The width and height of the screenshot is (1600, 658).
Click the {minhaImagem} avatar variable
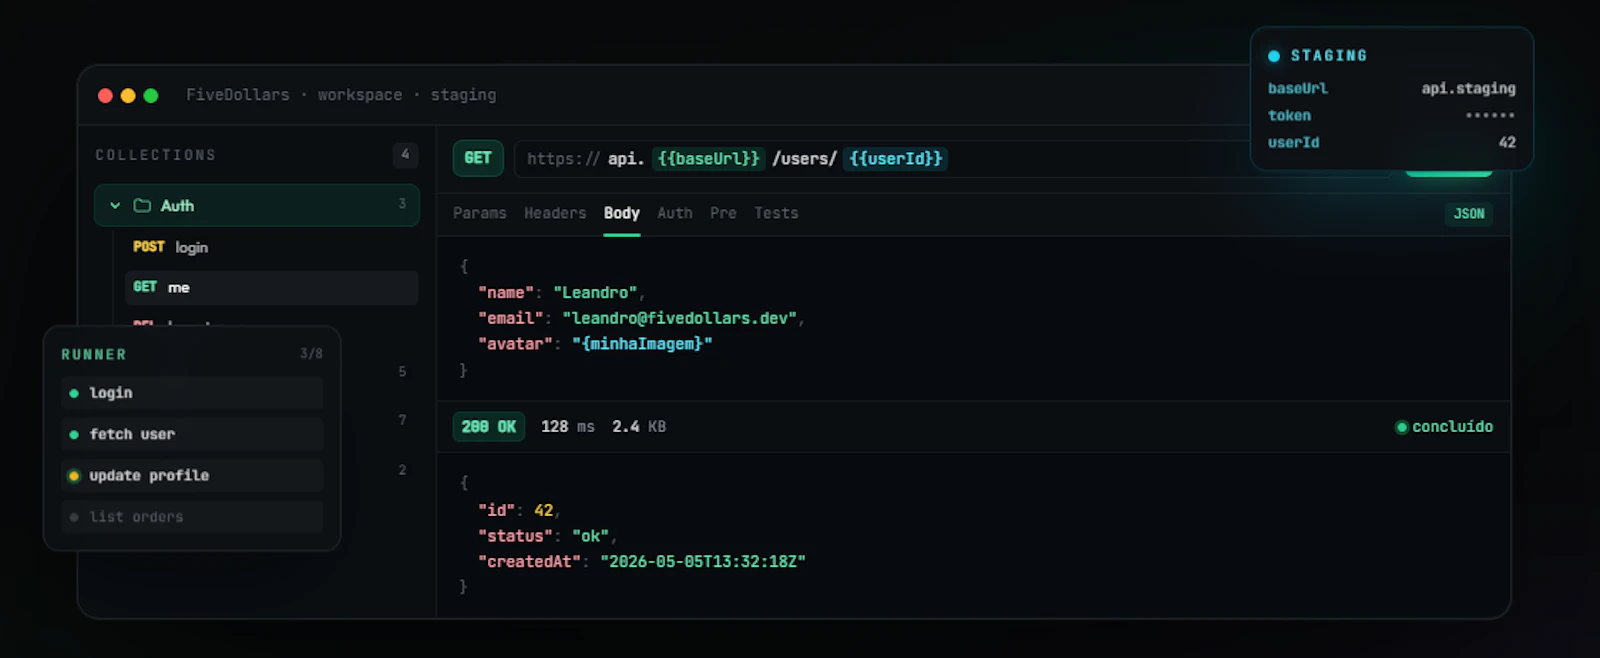click(x=642, y=344)
